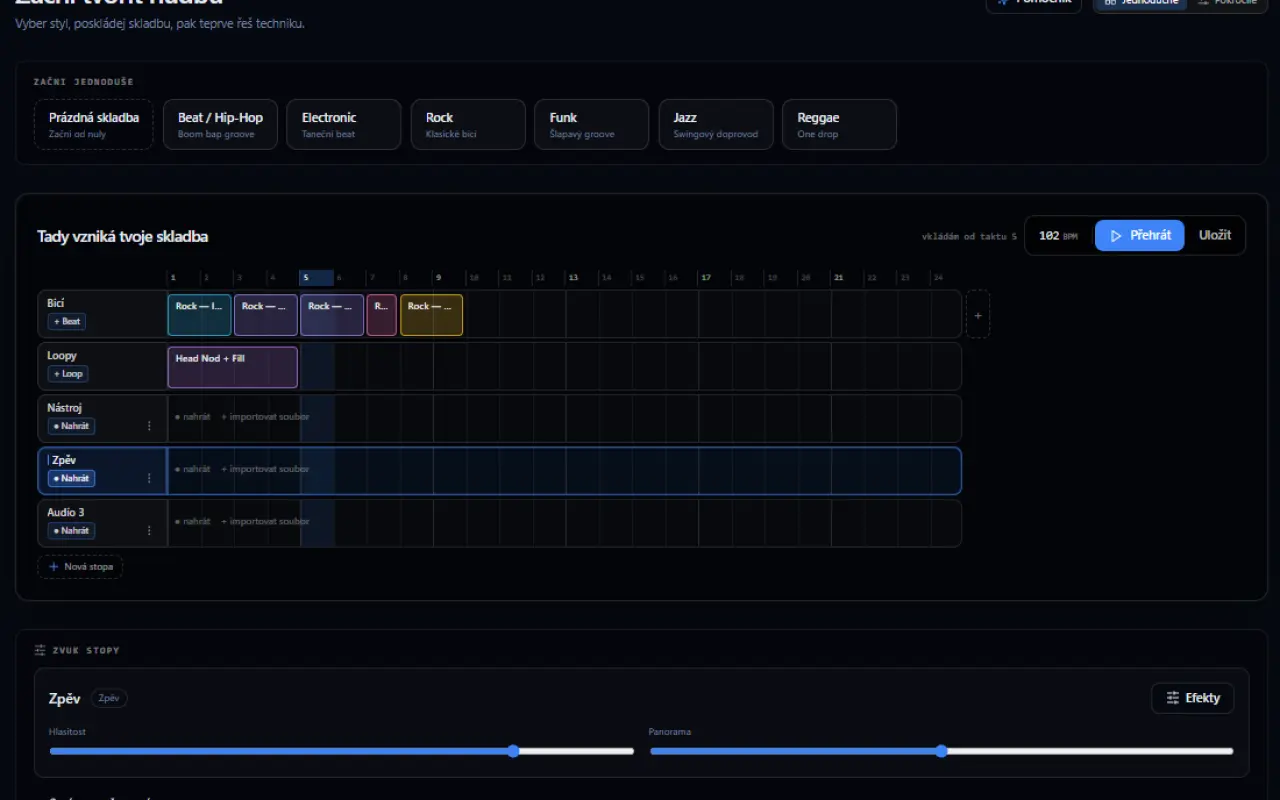Viewport: 1280px width, 800px height.
Task: Click importovat soubor in the Audio 3 lane
Action: [x=266, y=521]
